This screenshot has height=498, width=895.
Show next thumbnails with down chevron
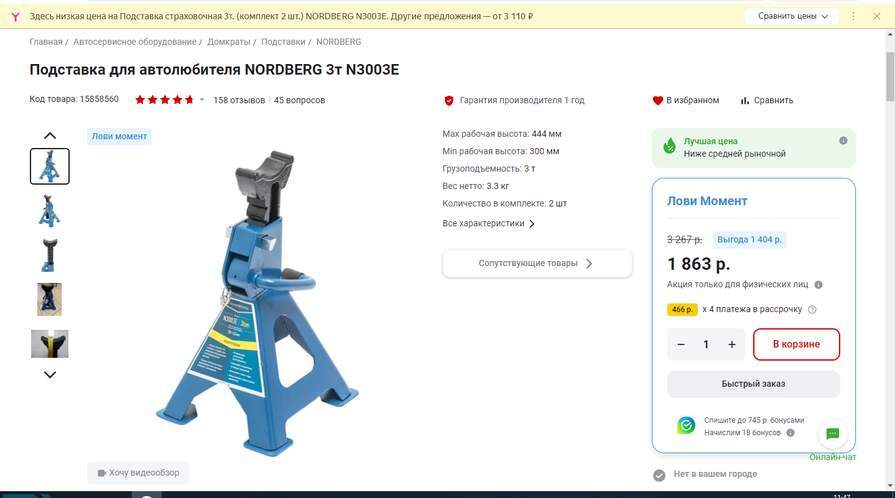click(50, 375)
